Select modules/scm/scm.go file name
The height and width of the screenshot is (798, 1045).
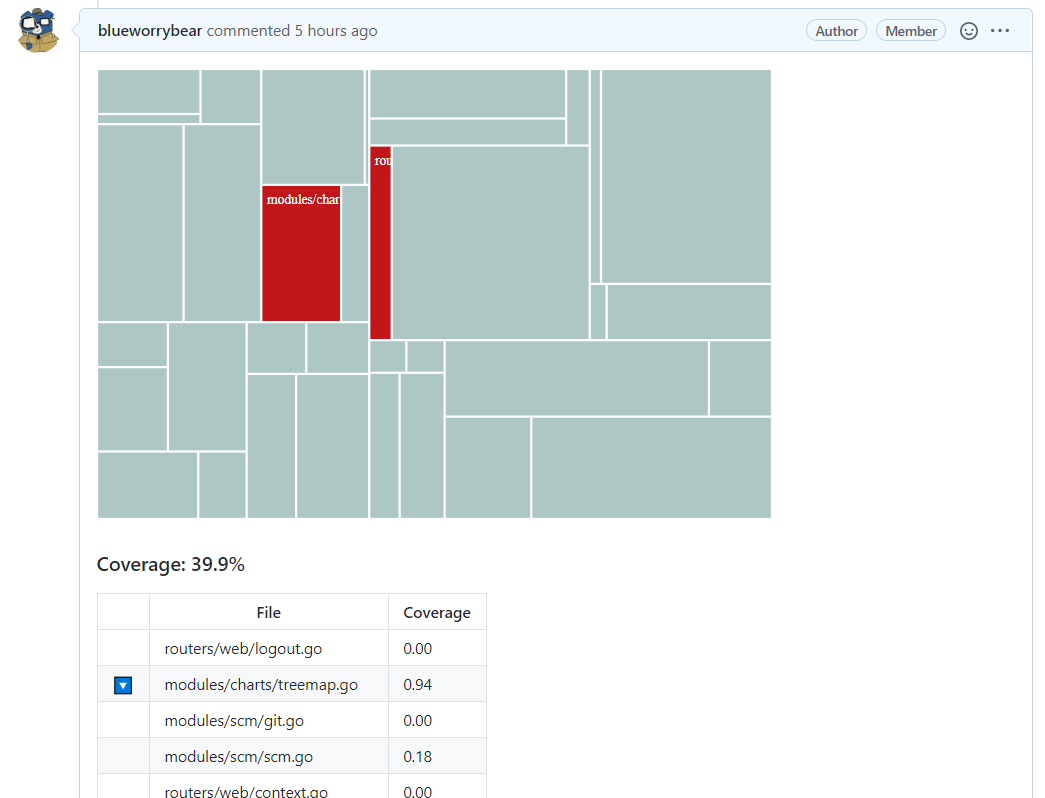coord(239,757)
